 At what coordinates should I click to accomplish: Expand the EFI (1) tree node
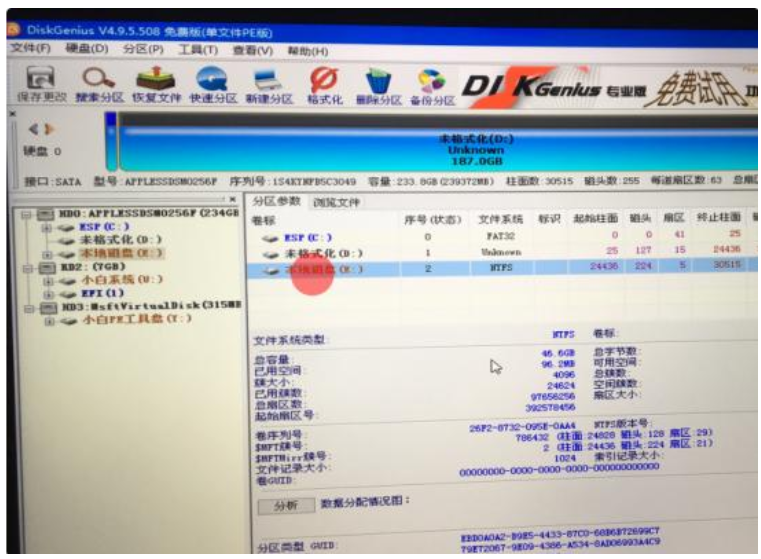tap(48, 294)
